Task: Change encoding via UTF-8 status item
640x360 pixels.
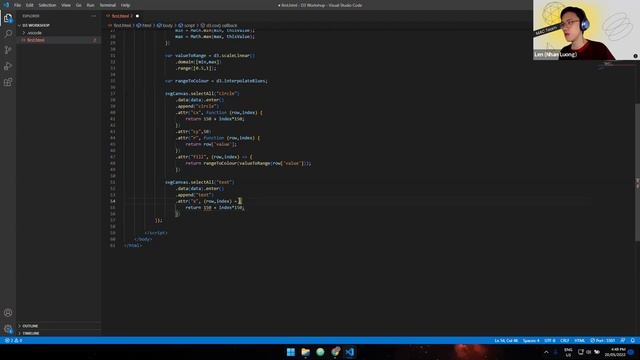Action: pyautogui.click(x=550, y=340)
